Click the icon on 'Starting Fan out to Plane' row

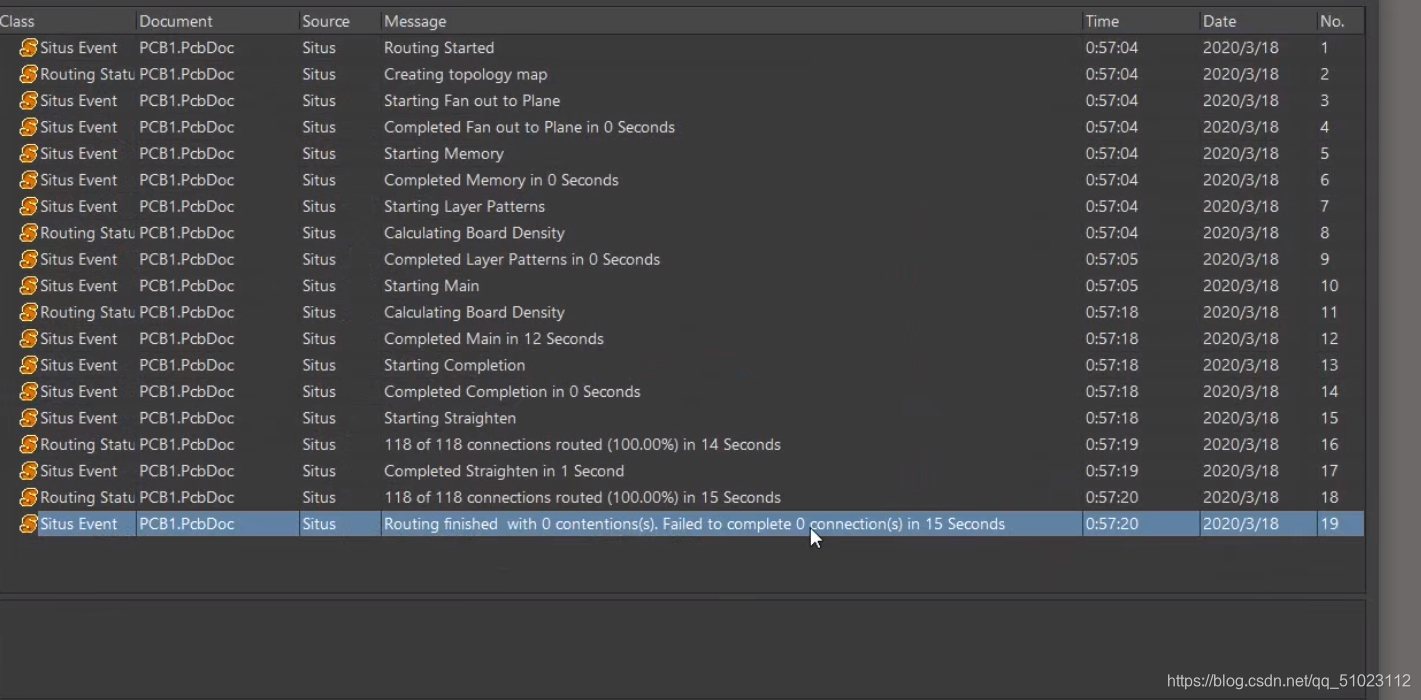pyautogui.click(x=29, y=101)
